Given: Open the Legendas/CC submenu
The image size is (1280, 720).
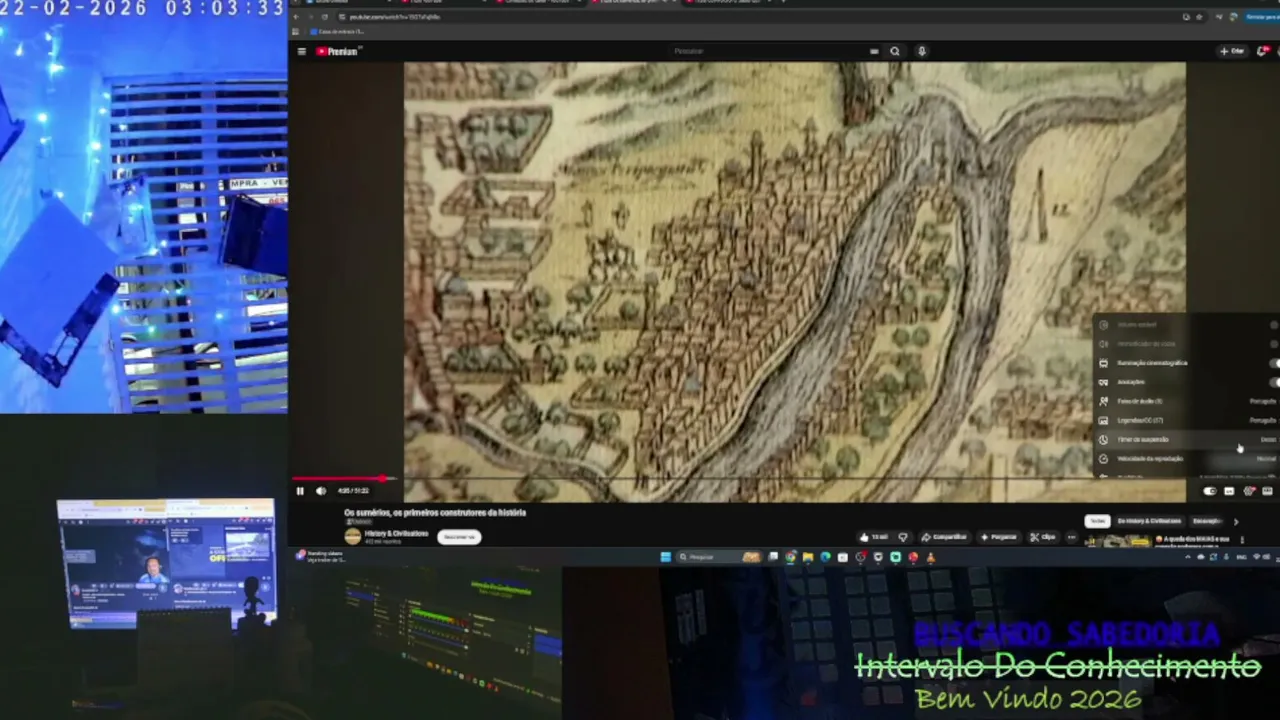Looking at the screenshot, I should (x=1186, y=420).
